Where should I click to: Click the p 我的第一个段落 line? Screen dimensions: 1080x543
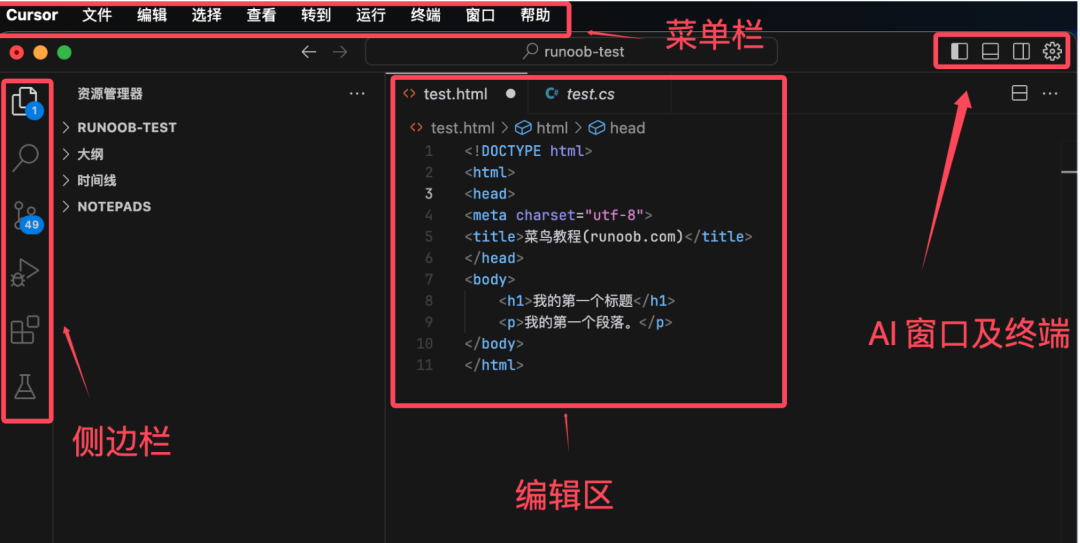[x=585, y=322]
